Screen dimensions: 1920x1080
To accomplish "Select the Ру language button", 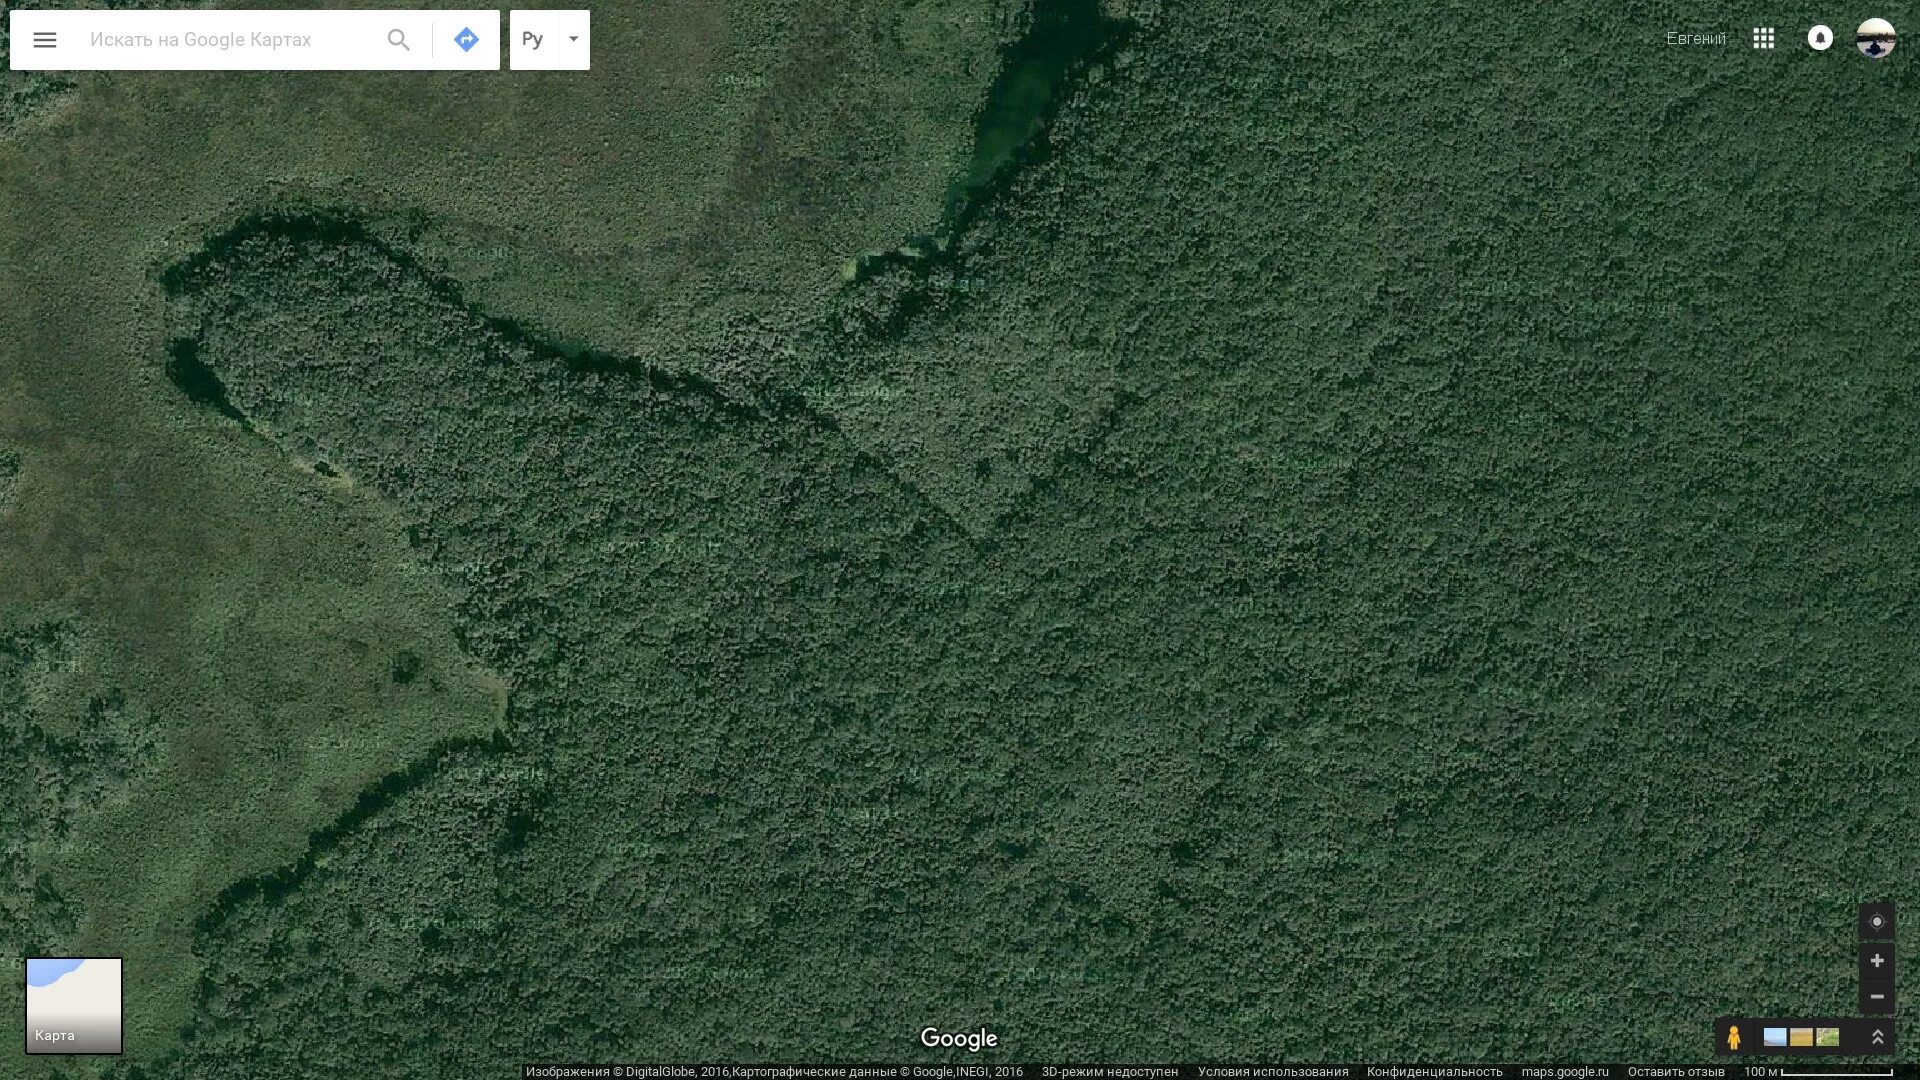I will (x=533, y=40).
